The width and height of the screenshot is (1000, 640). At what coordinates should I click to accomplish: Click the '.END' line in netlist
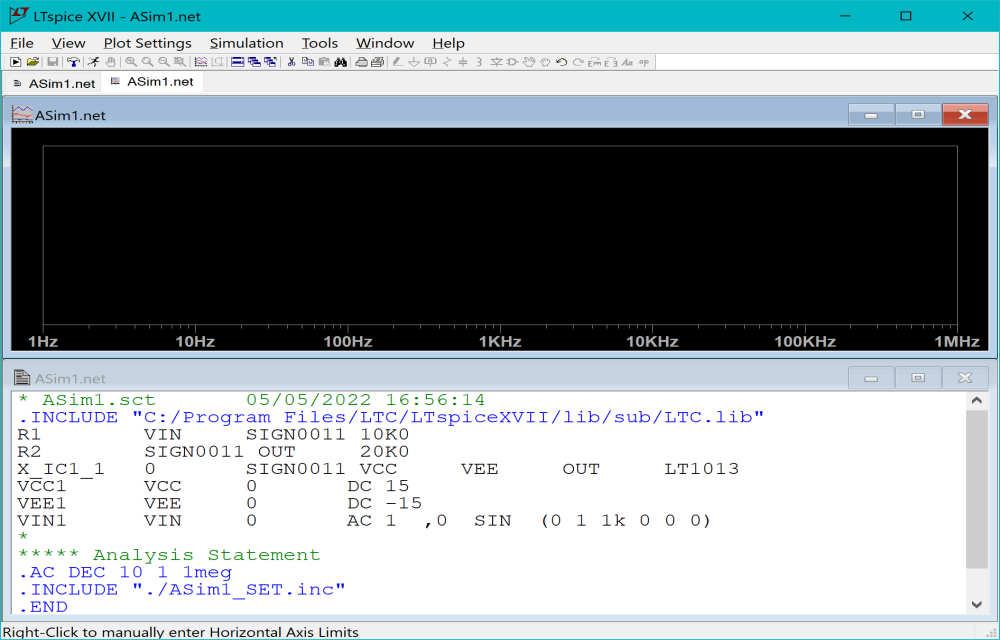(43, 607)
